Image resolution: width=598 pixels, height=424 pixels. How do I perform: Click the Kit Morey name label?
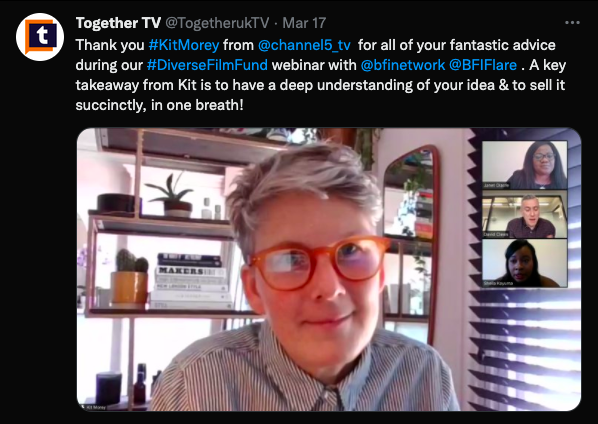coord(96,408)
